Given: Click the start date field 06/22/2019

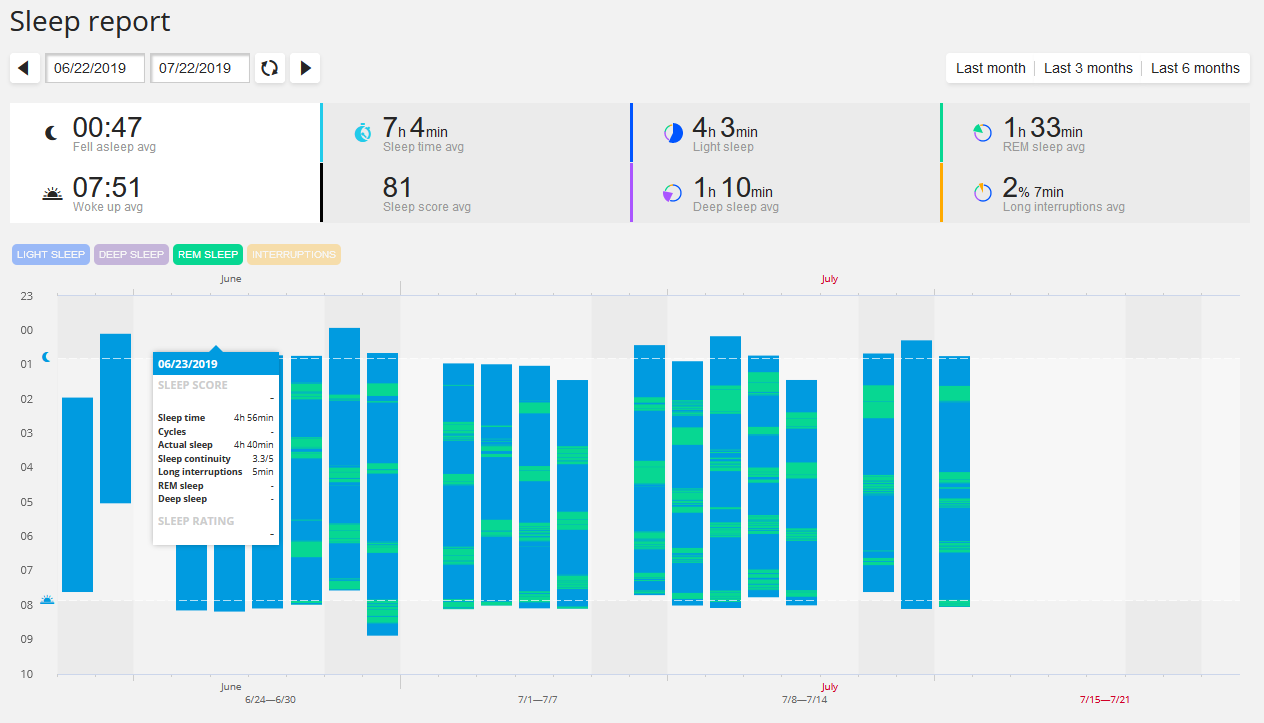Looking at the screenshot, I should (95, 68).
